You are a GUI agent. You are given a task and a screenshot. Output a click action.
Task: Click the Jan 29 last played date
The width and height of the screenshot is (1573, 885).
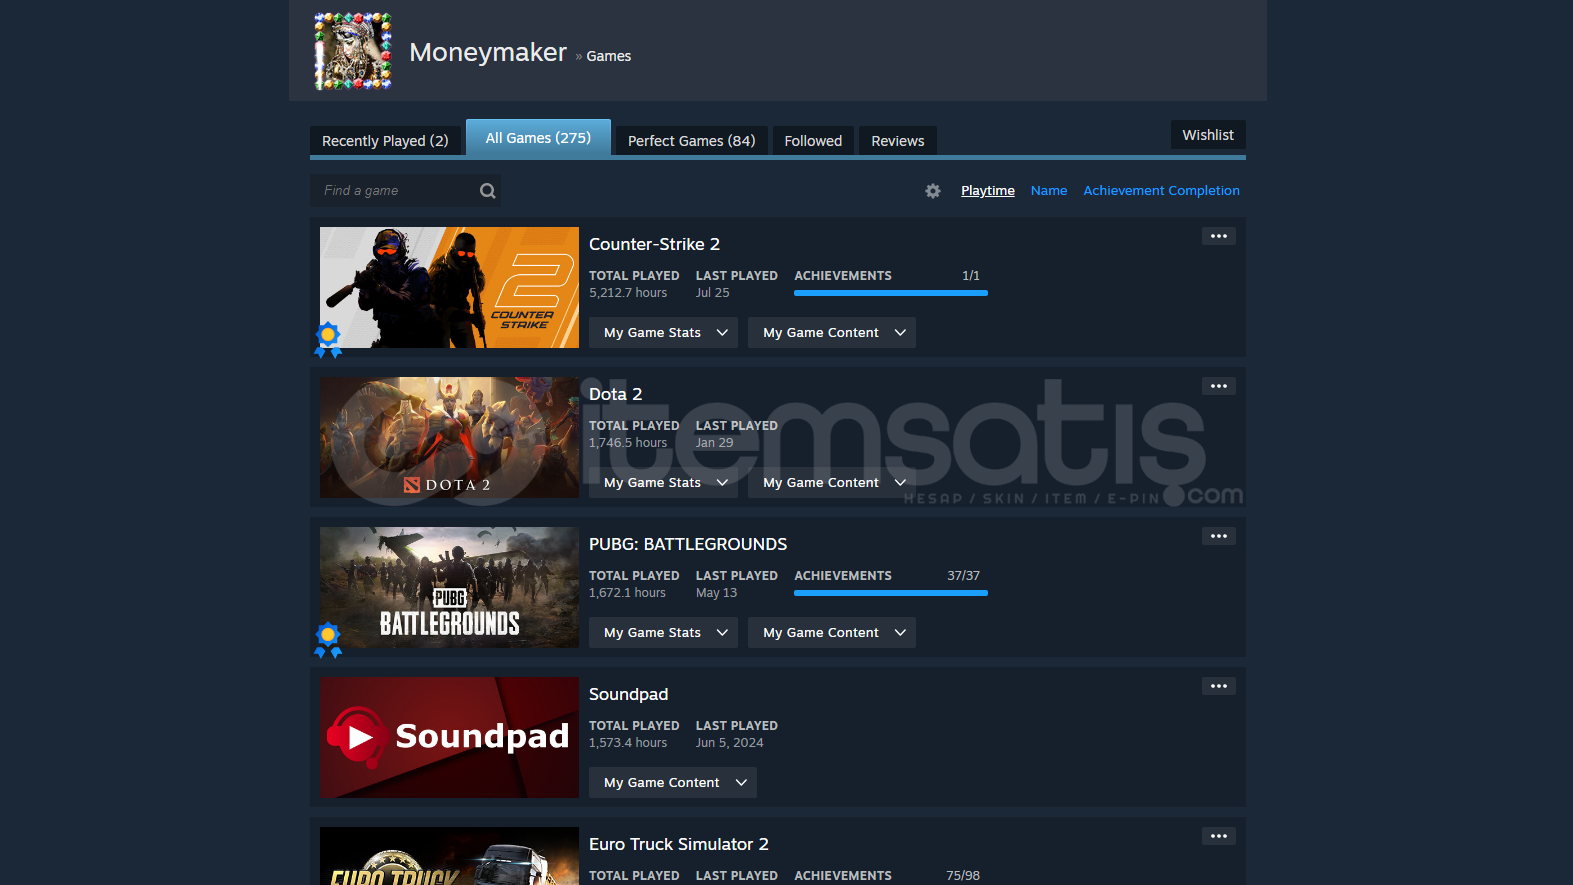coord(715,443)
